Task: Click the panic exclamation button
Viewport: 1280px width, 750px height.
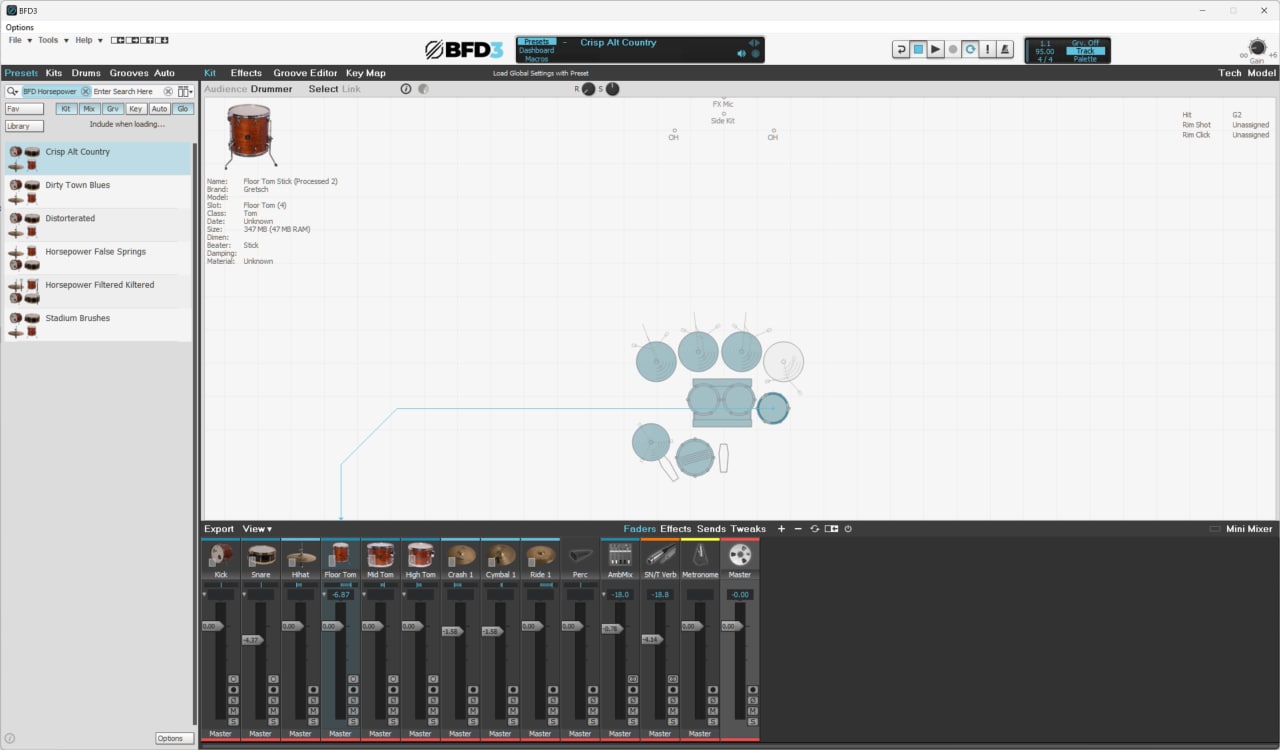Action: [x=988, y=49]
